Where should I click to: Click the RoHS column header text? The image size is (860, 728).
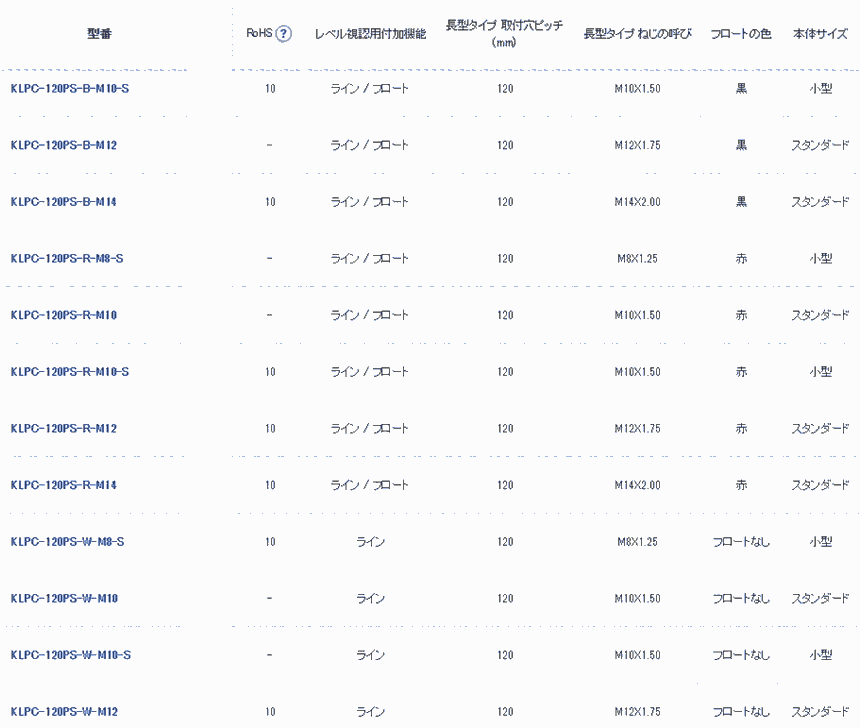[258, 34]
